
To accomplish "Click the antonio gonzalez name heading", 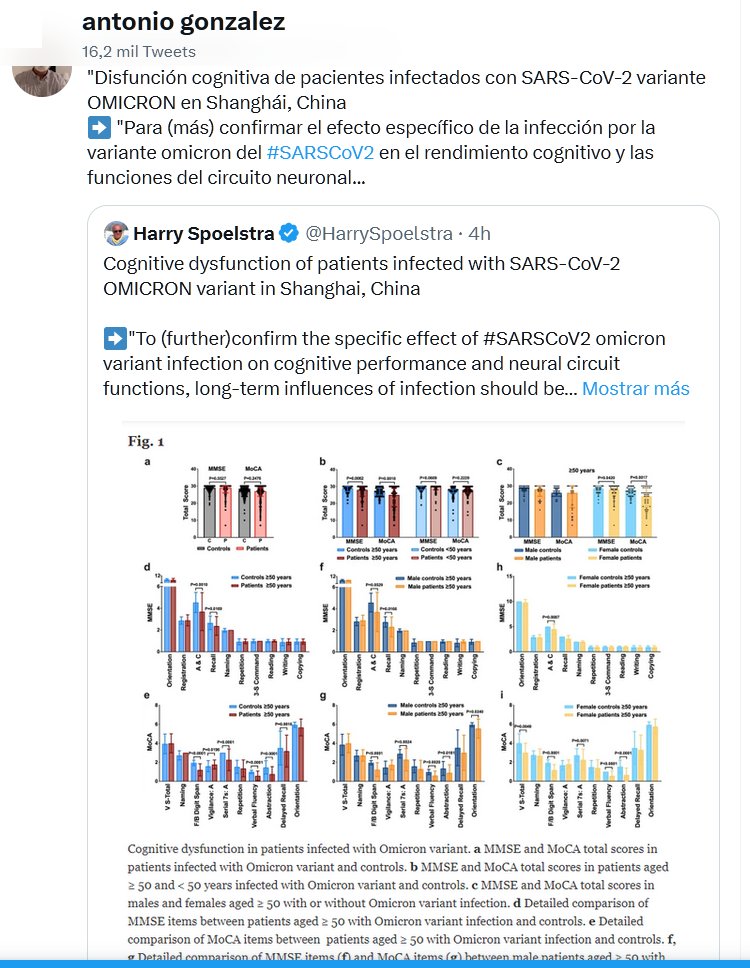I will click(183, 22).
